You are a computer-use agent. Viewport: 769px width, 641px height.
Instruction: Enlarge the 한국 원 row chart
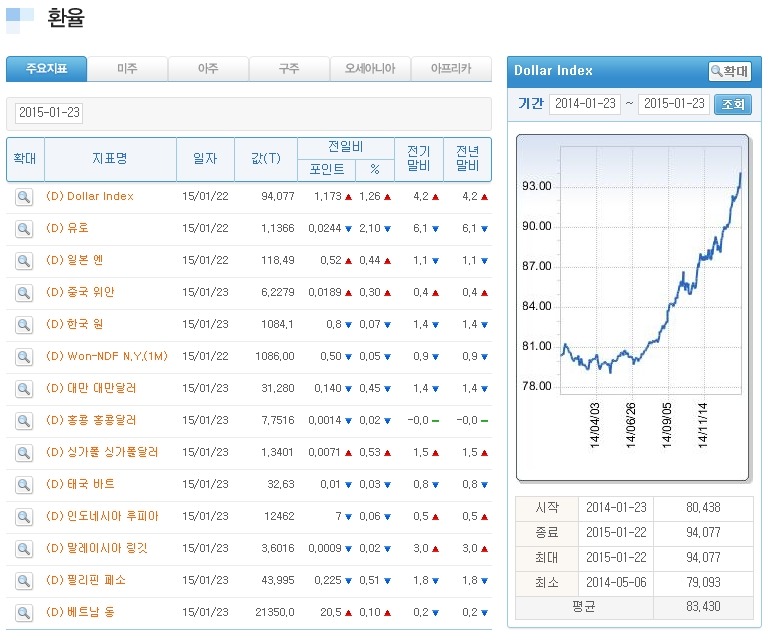coord(24,325)
